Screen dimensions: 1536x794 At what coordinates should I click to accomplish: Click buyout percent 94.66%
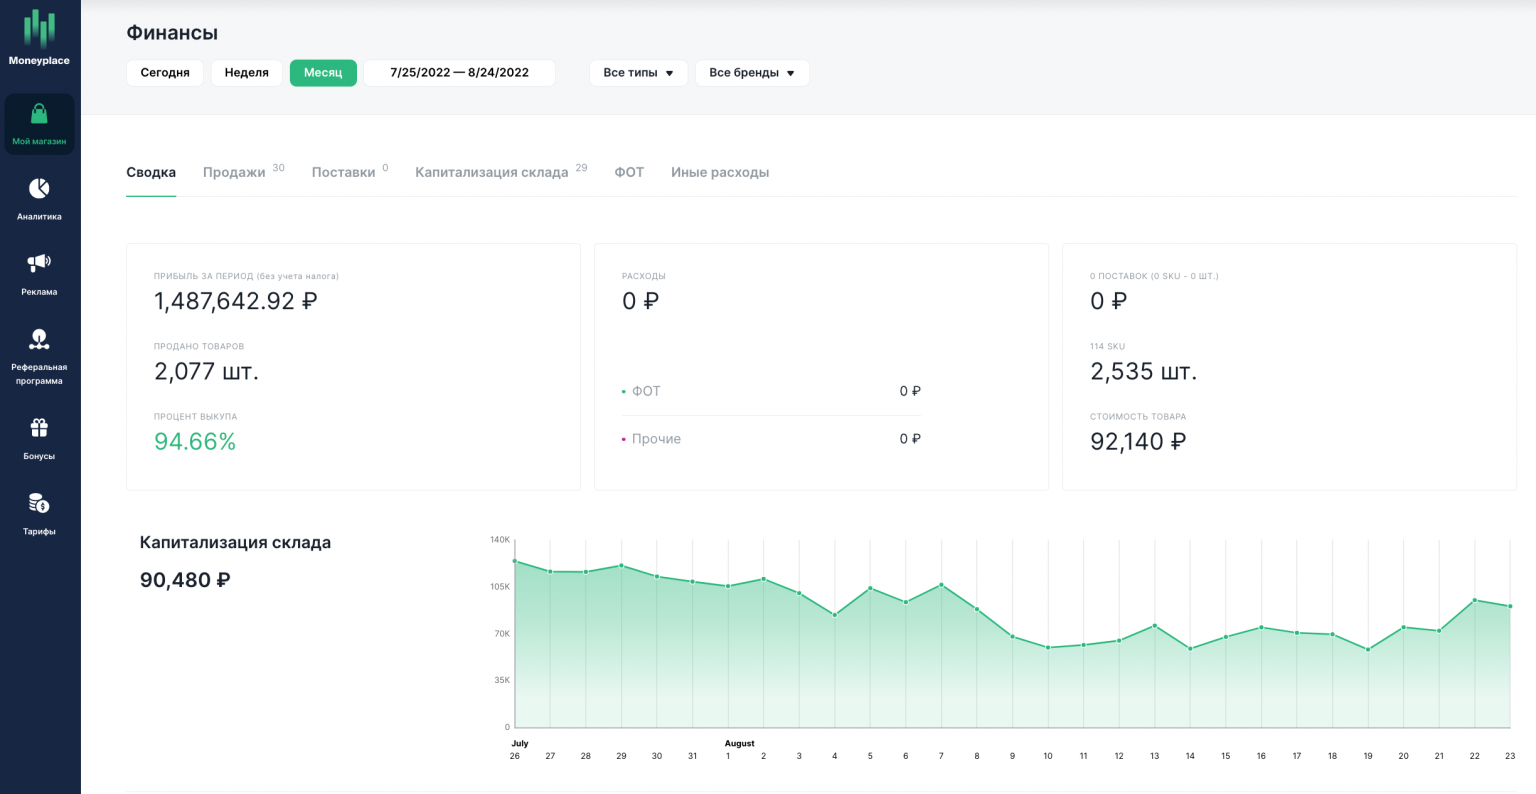point(195,441)
